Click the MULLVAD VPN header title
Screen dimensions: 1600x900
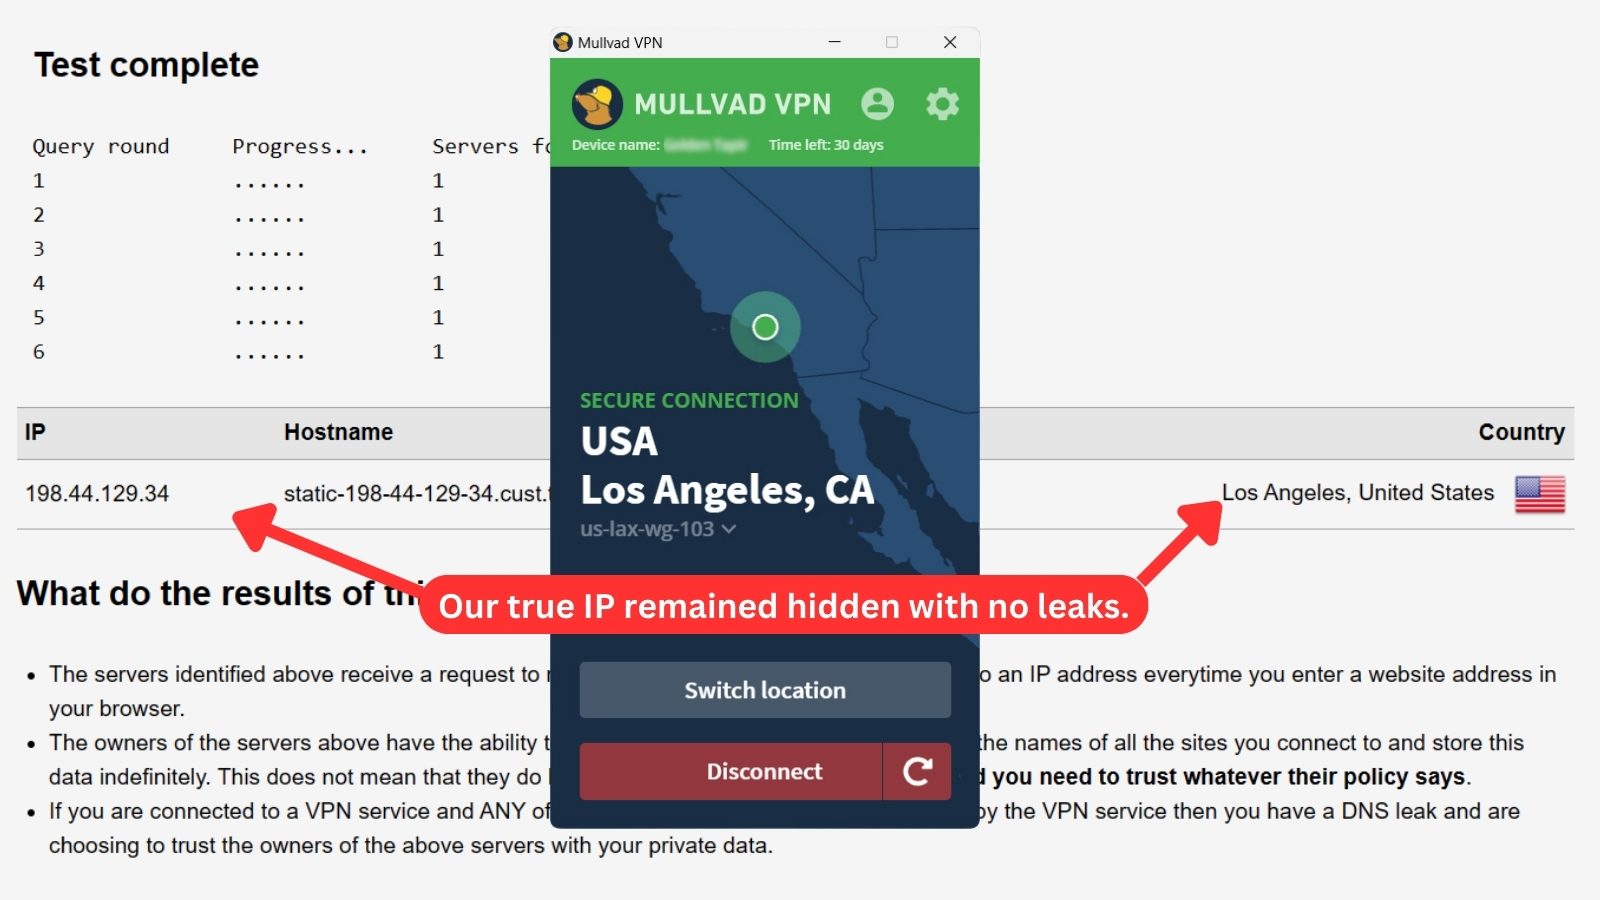732,104
